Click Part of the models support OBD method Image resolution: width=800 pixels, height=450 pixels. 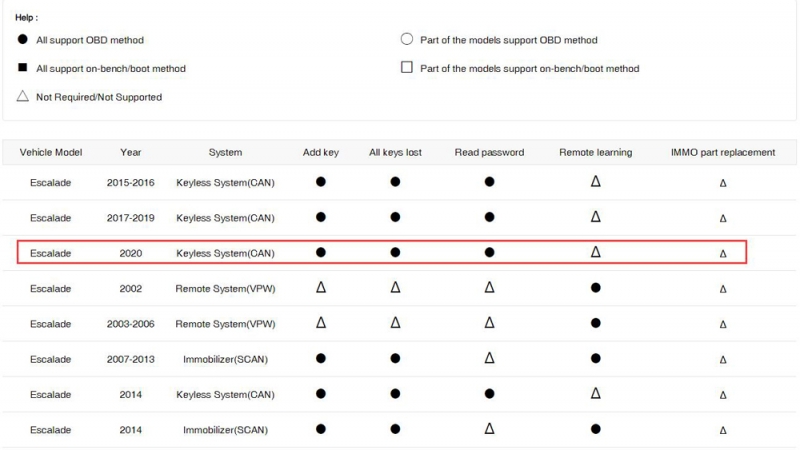[x=509, y=40]
